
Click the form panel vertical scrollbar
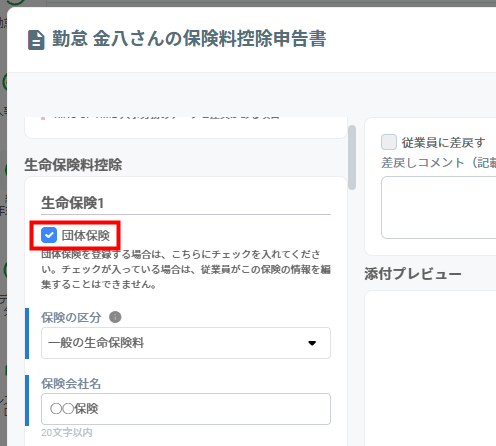pyautogui.click(x=352, y=157)
